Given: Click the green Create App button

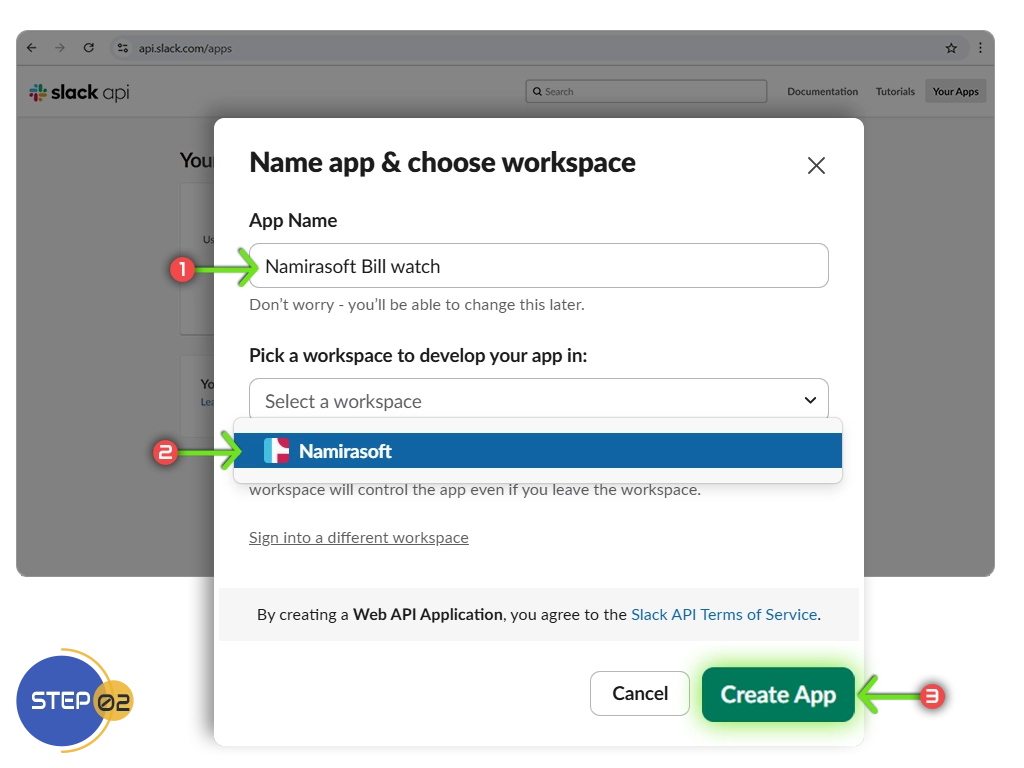Looking at the screenshot, I should pyautogui.click(x=778, y=695).
